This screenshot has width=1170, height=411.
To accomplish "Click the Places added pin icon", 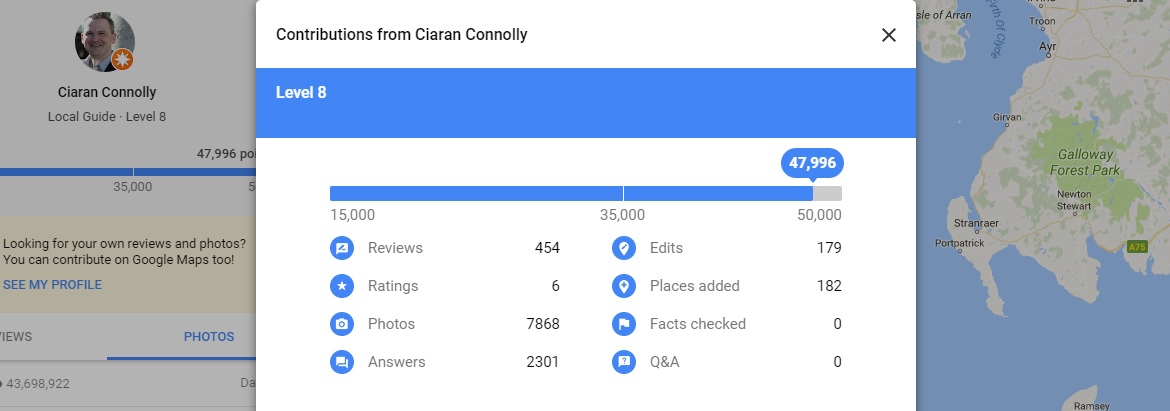I will (x=624, y=286).
